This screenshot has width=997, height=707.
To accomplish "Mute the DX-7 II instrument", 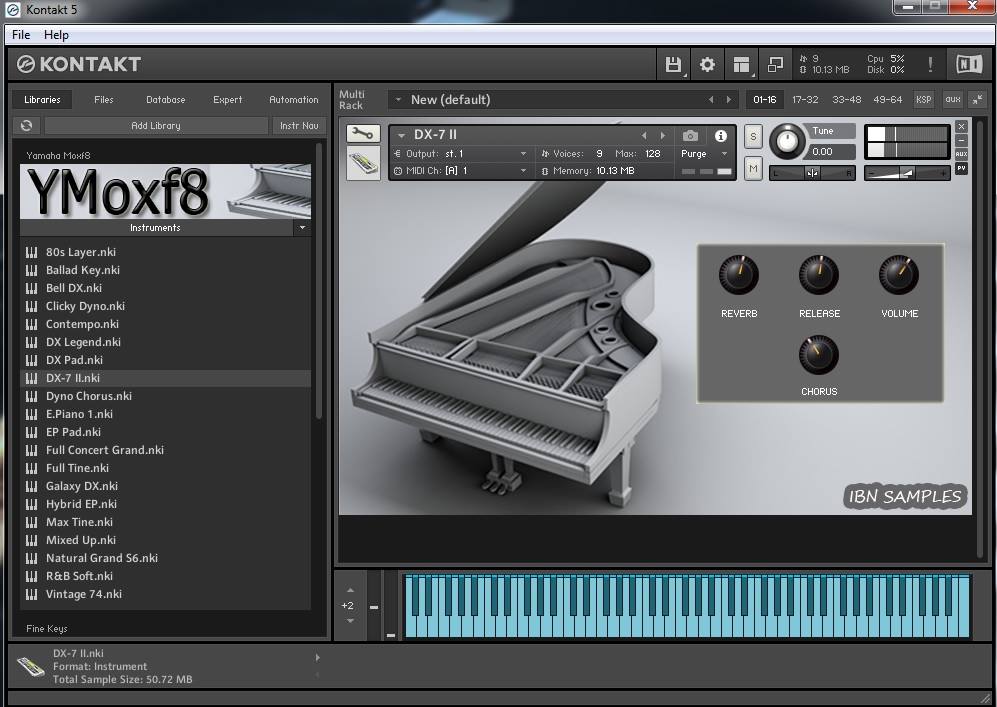I will coord(753,168).
